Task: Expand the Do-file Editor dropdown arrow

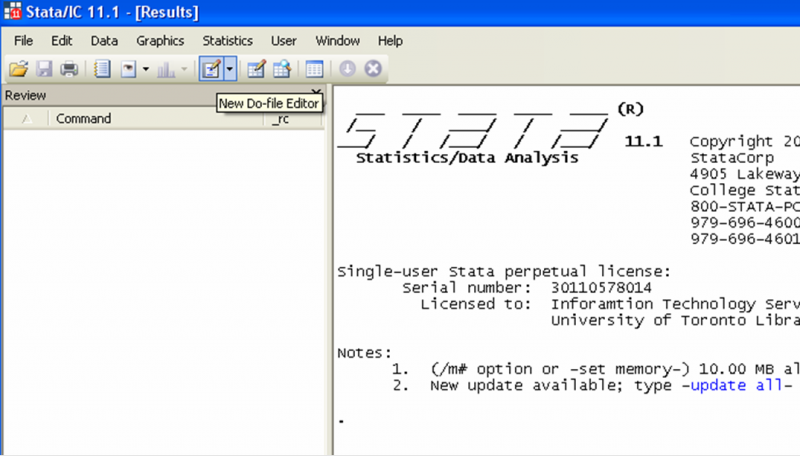Action: tap(230, 69)
